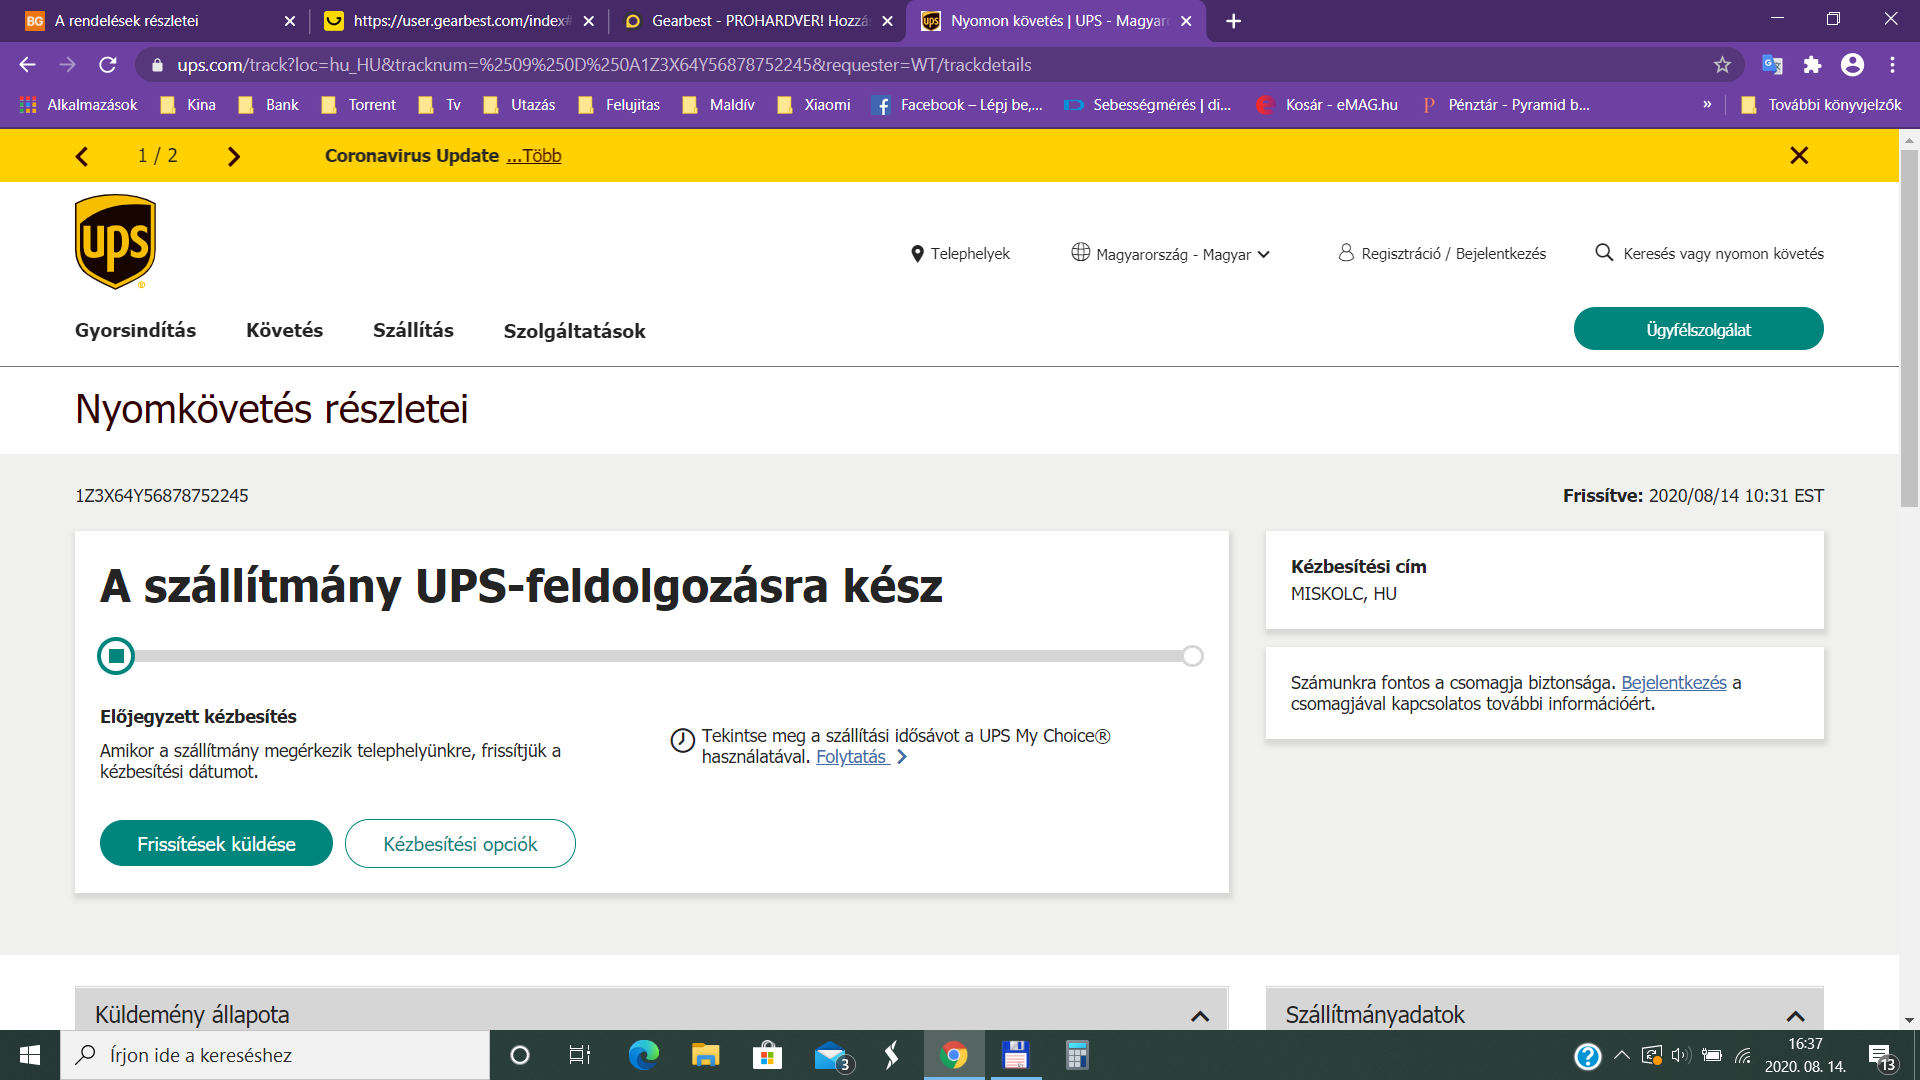Open the Bejelentkezés link in sidebar

pyautogui.click(x=1674, y=683)
